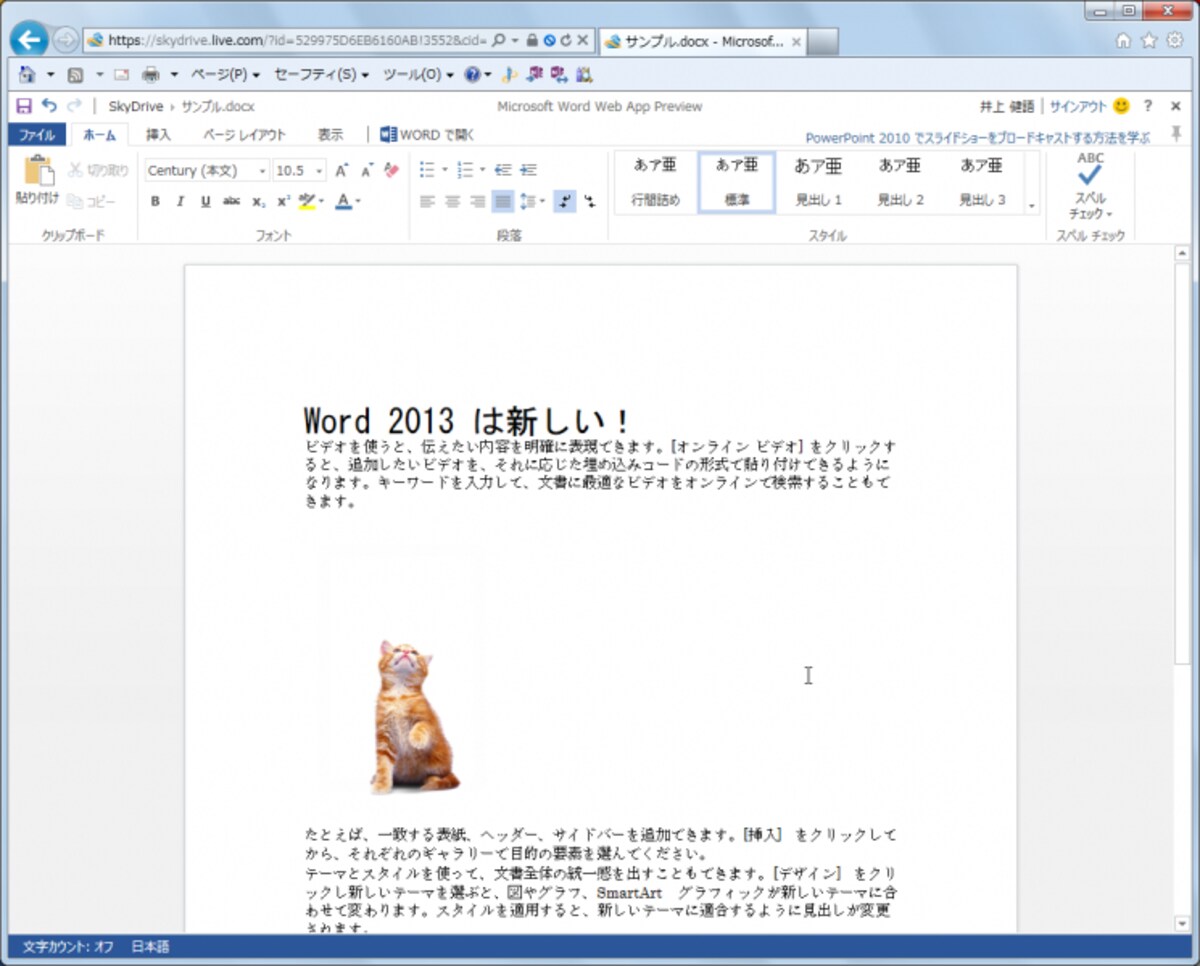Align text left
The width and height of the screenshot is (1200, 966).
tap(427, 201)
